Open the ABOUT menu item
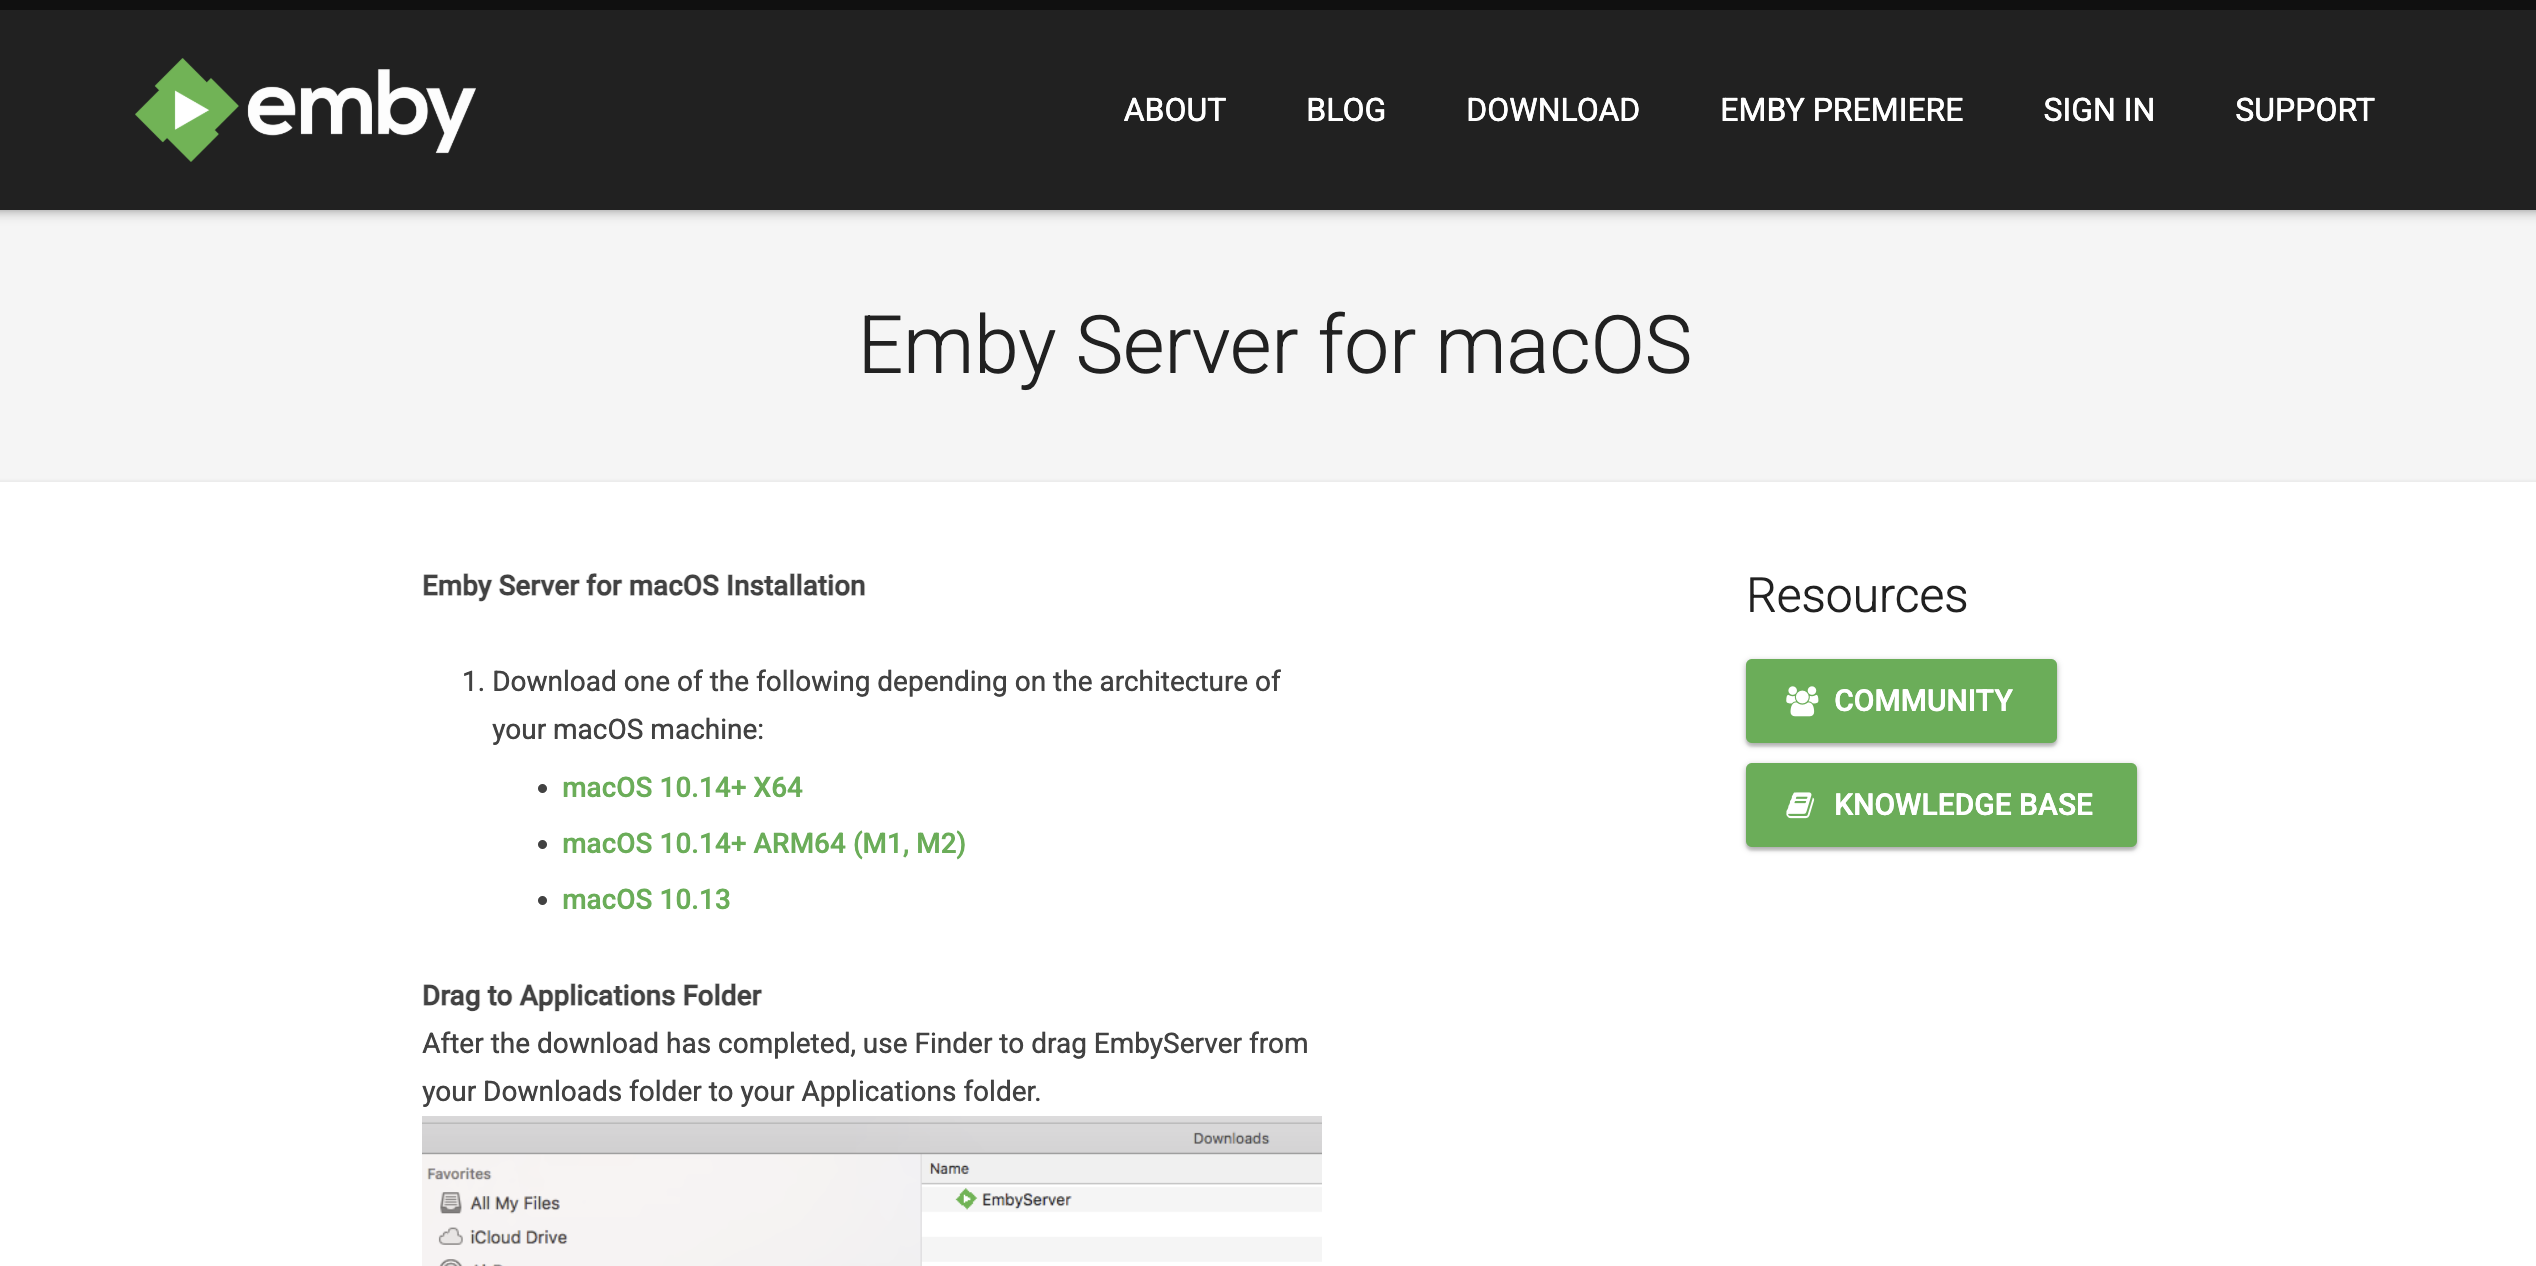The image size is (2536, 1266). click(x=1174, y=110)
